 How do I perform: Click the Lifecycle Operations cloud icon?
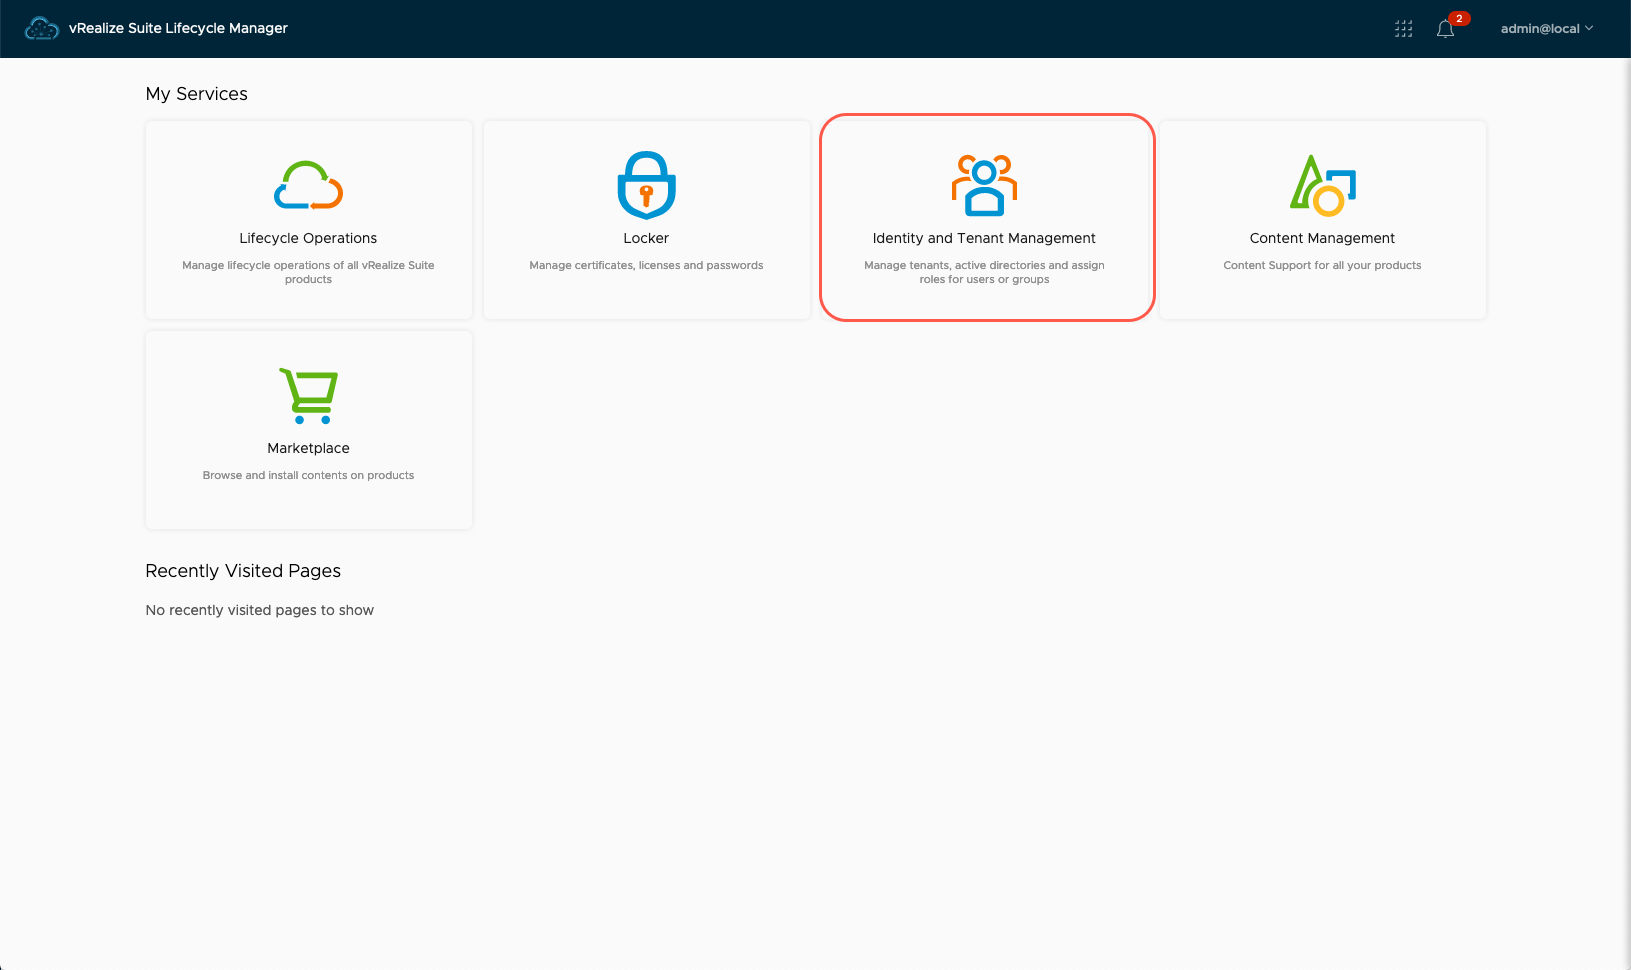[308, 185]
